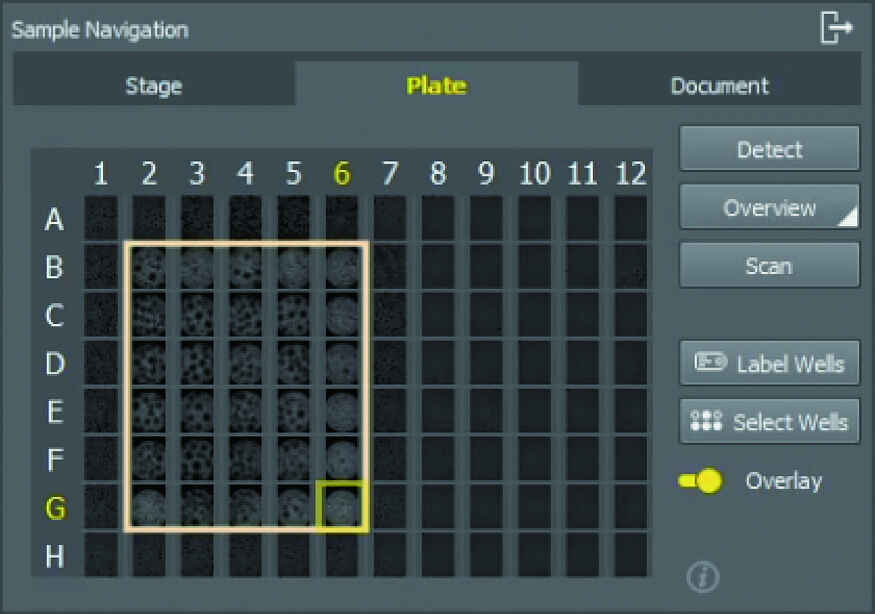Click the dots grid icon on Select Wells
Screen dimensions: 875x614
point(707,422)
